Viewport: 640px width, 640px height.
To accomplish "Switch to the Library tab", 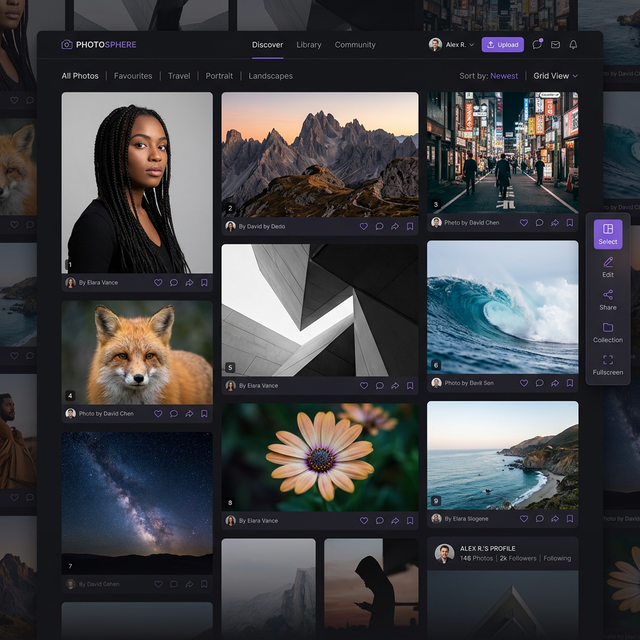I will 309,45.
